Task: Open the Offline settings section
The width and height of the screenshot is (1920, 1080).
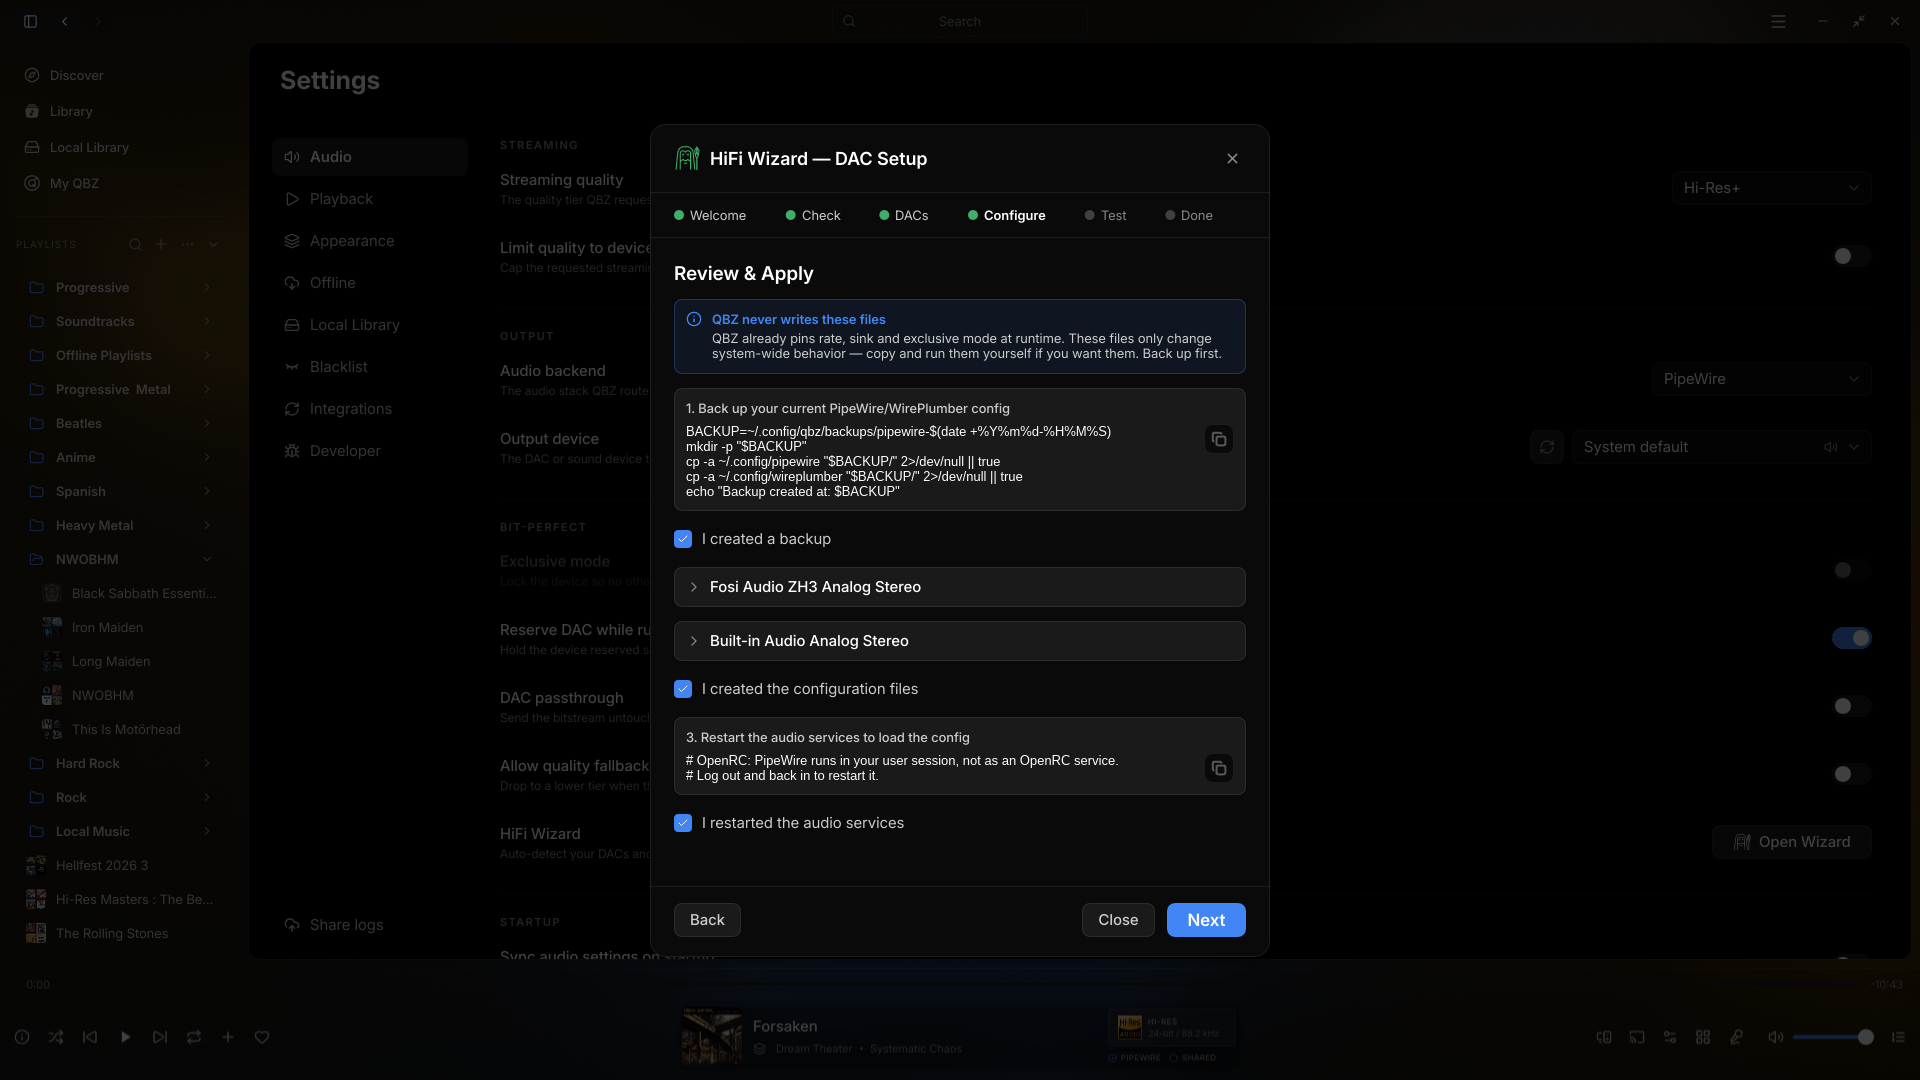Action: pos(370,283)
